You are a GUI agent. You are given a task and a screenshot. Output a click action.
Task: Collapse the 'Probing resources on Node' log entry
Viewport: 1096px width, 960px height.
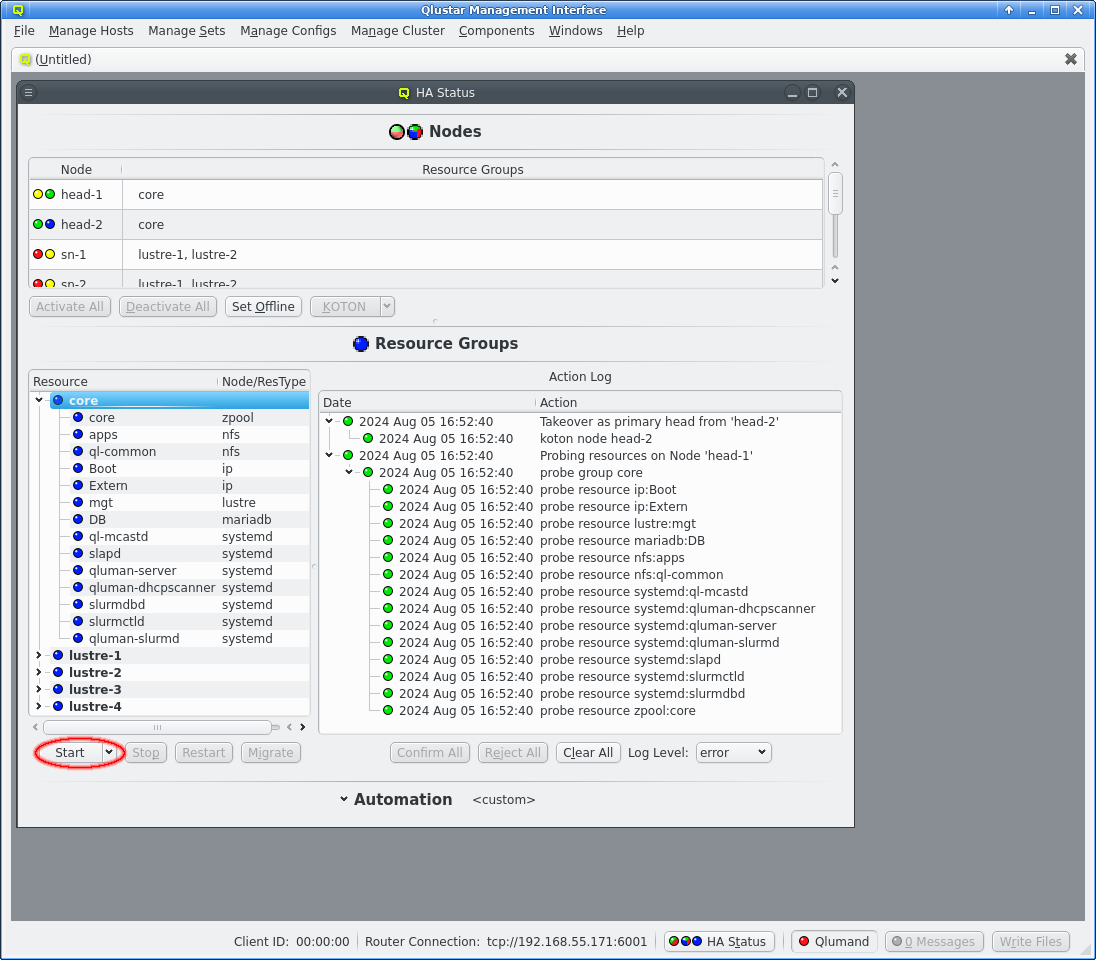pos(329,455)
